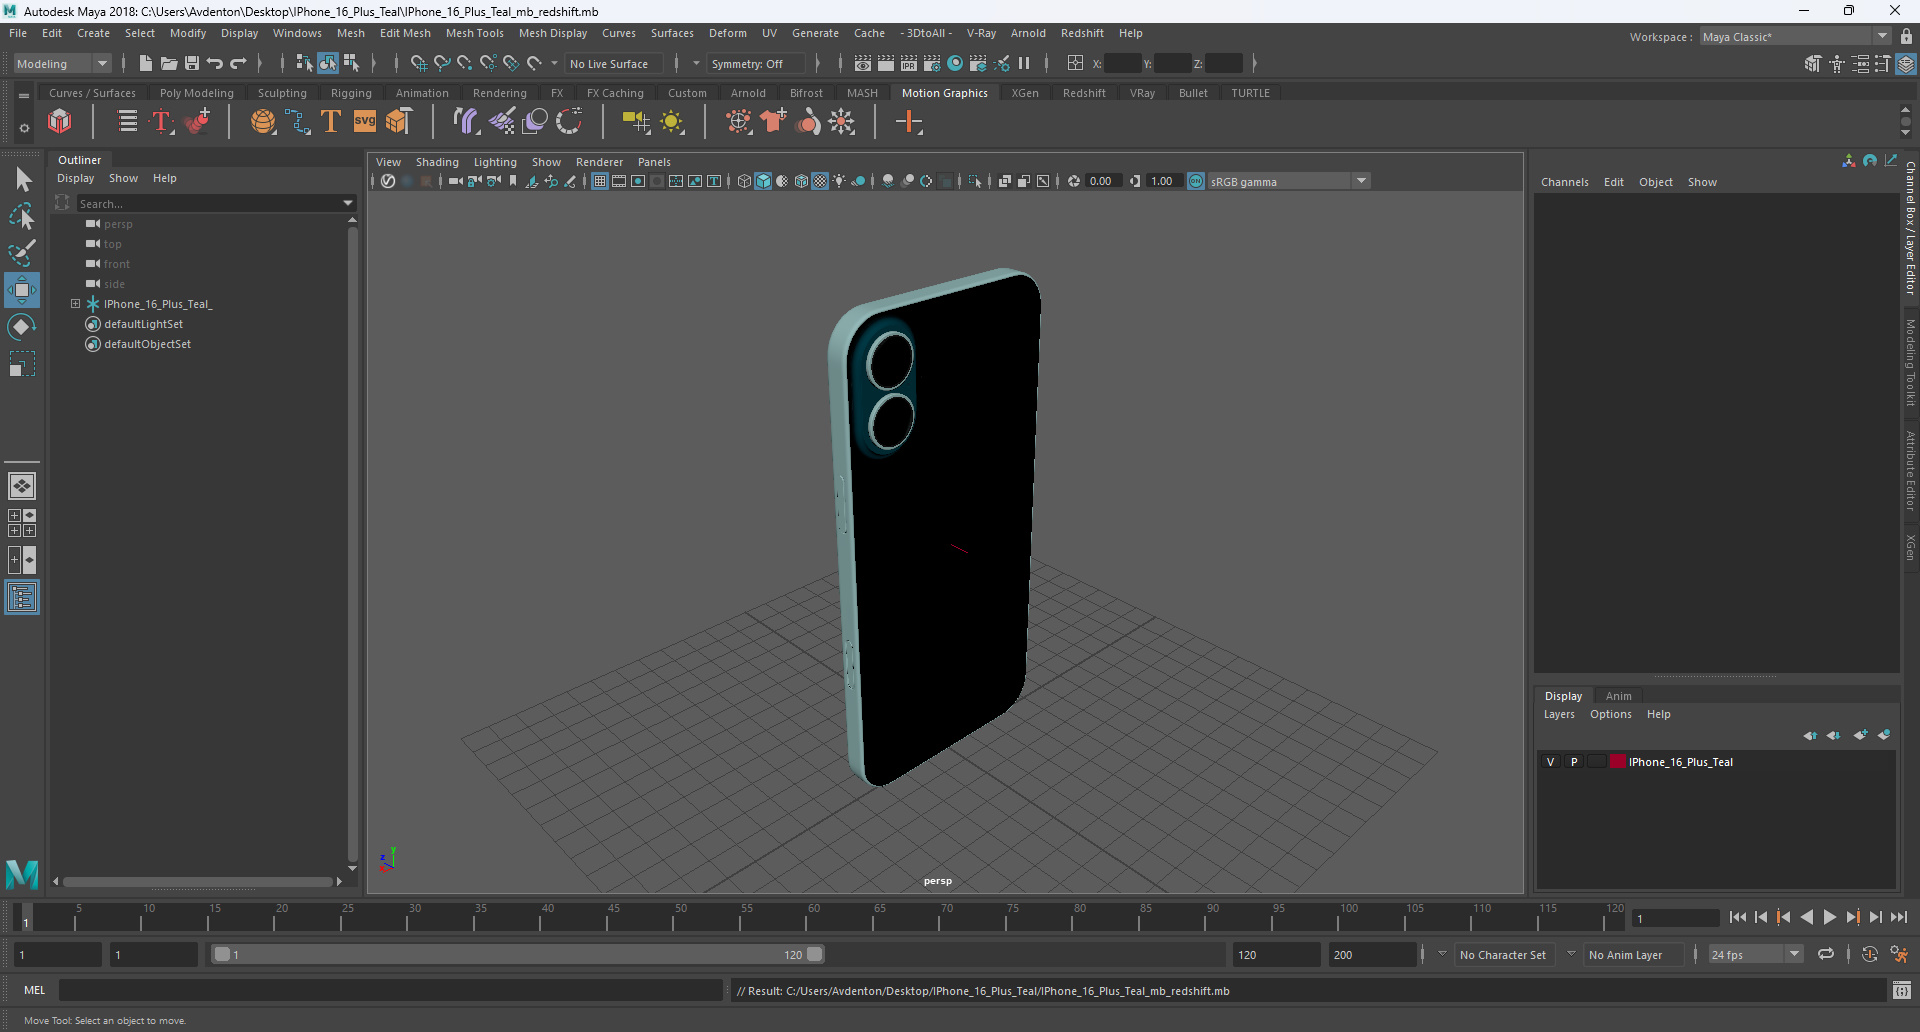Screen dimensions: 1920x1032
Task: Toggle visibility V of IPhone_16_Plus_Teal layer
Action: pos(1551,762)
